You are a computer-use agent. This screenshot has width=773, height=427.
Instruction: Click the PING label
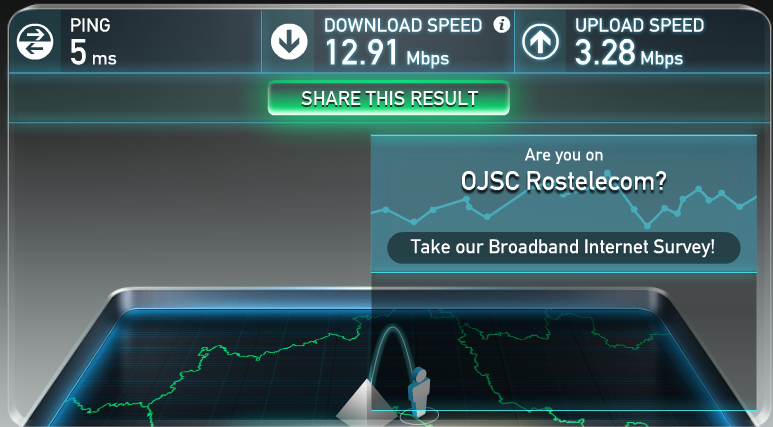tap(90, 25)
